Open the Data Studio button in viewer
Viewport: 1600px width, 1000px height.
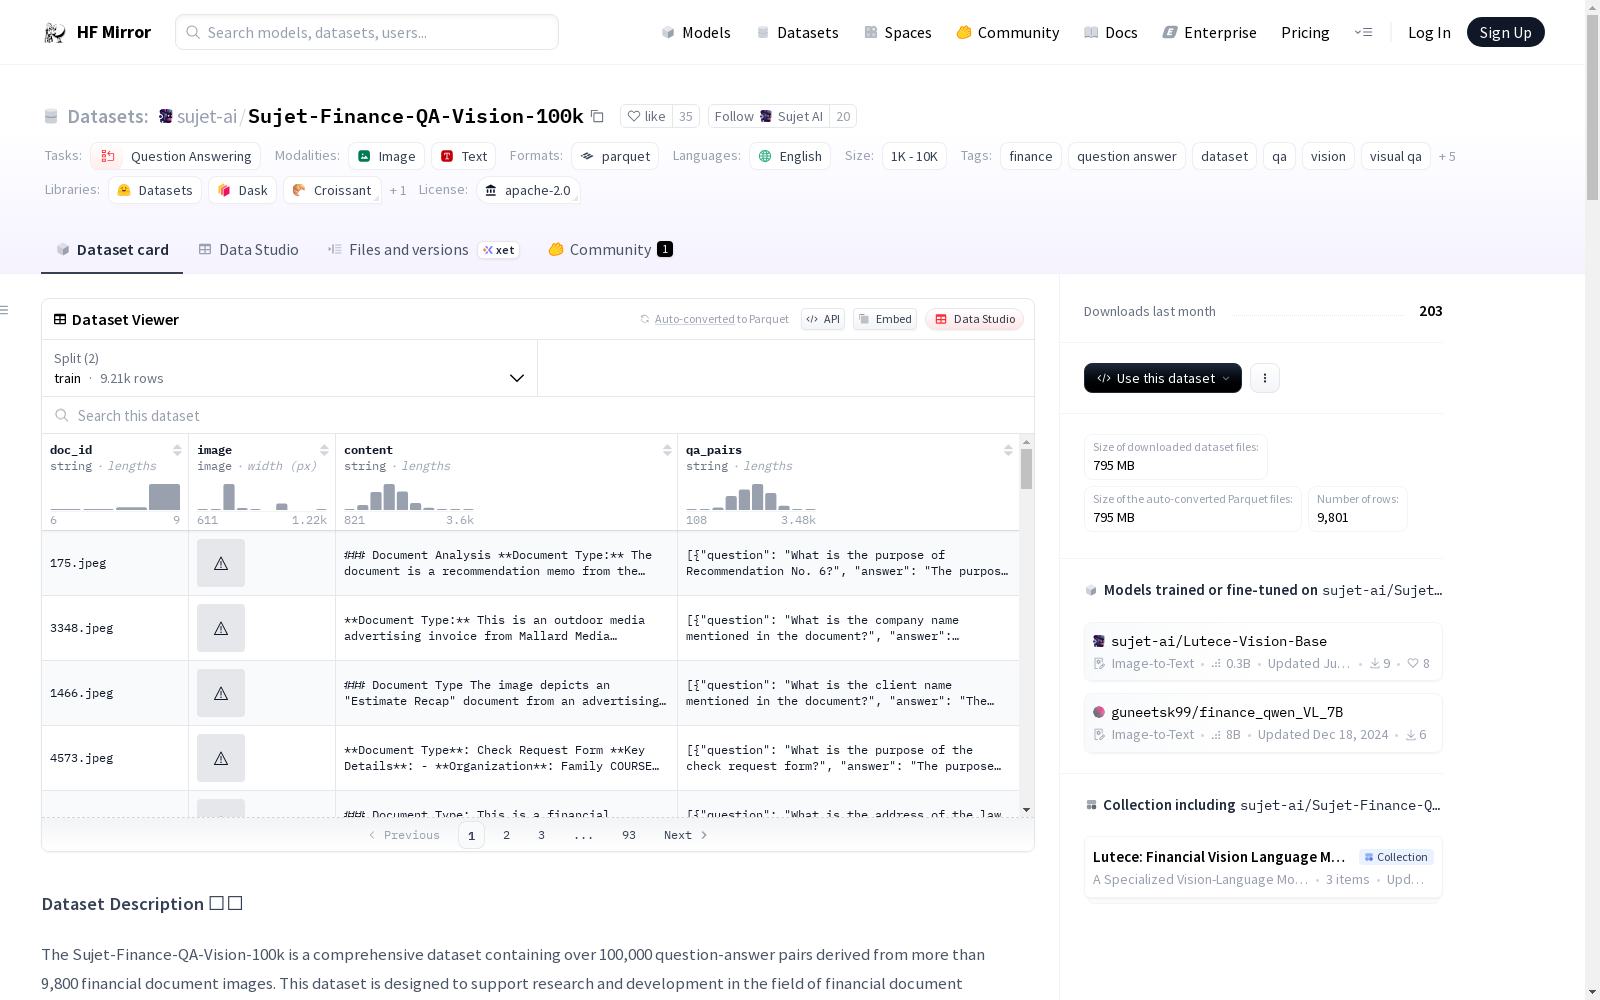click(x=974, y=319)
